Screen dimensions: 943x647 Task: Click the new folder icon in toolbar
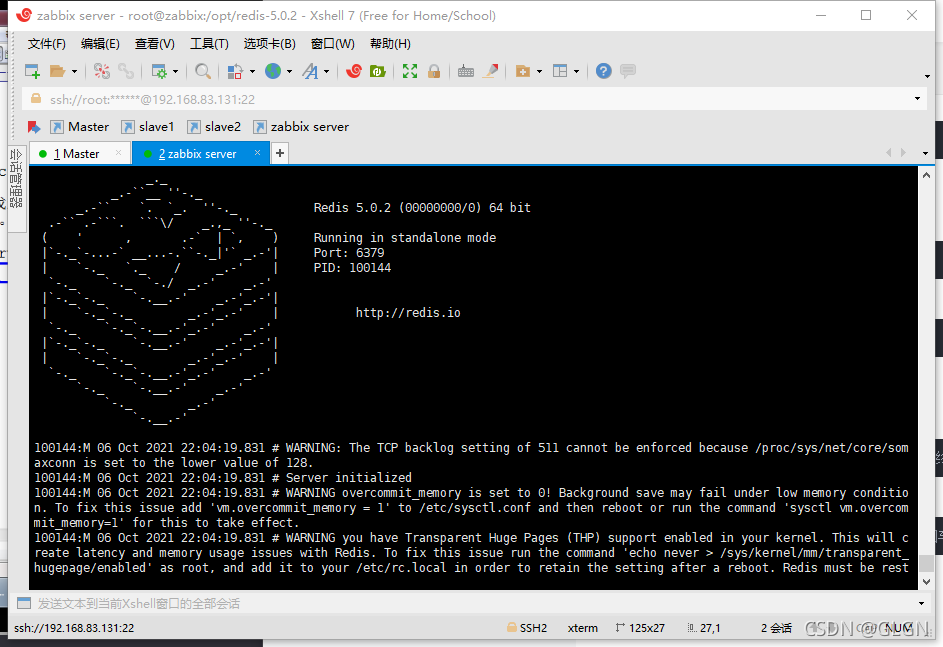coord(523,72)
